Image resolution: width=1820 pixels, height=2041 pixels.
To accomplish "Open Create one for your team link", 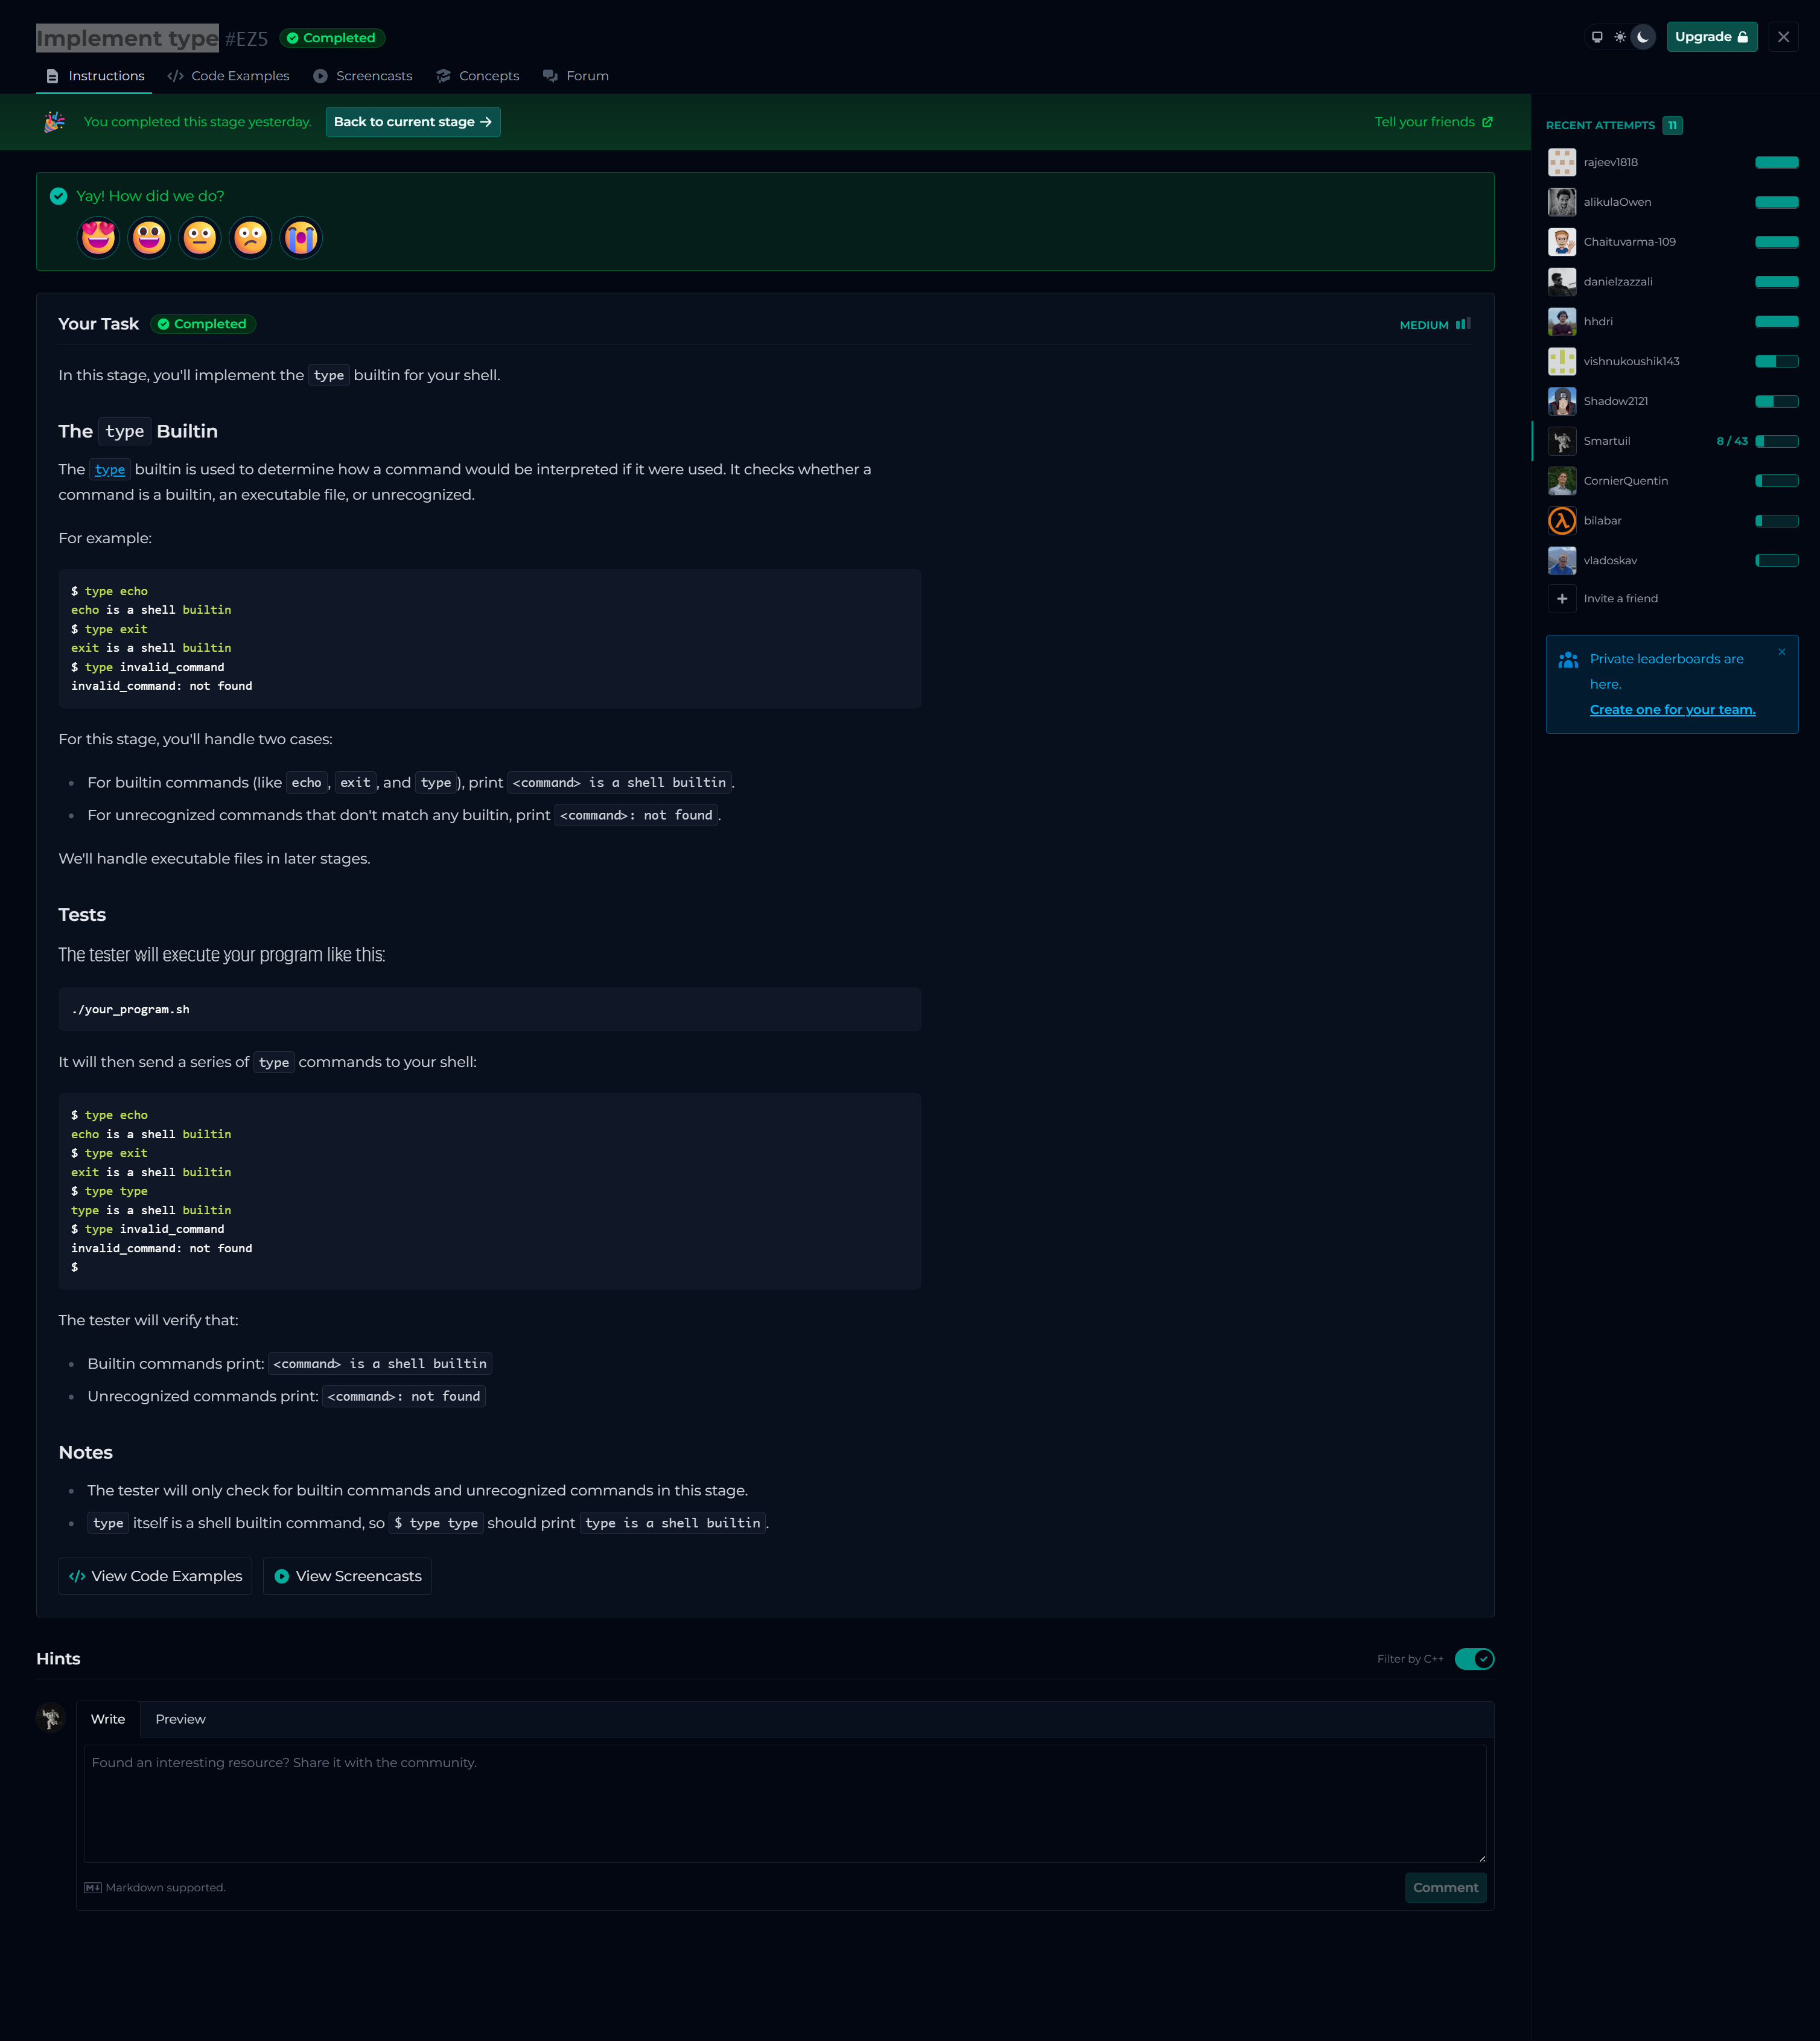I will [x=1672, y=710].
